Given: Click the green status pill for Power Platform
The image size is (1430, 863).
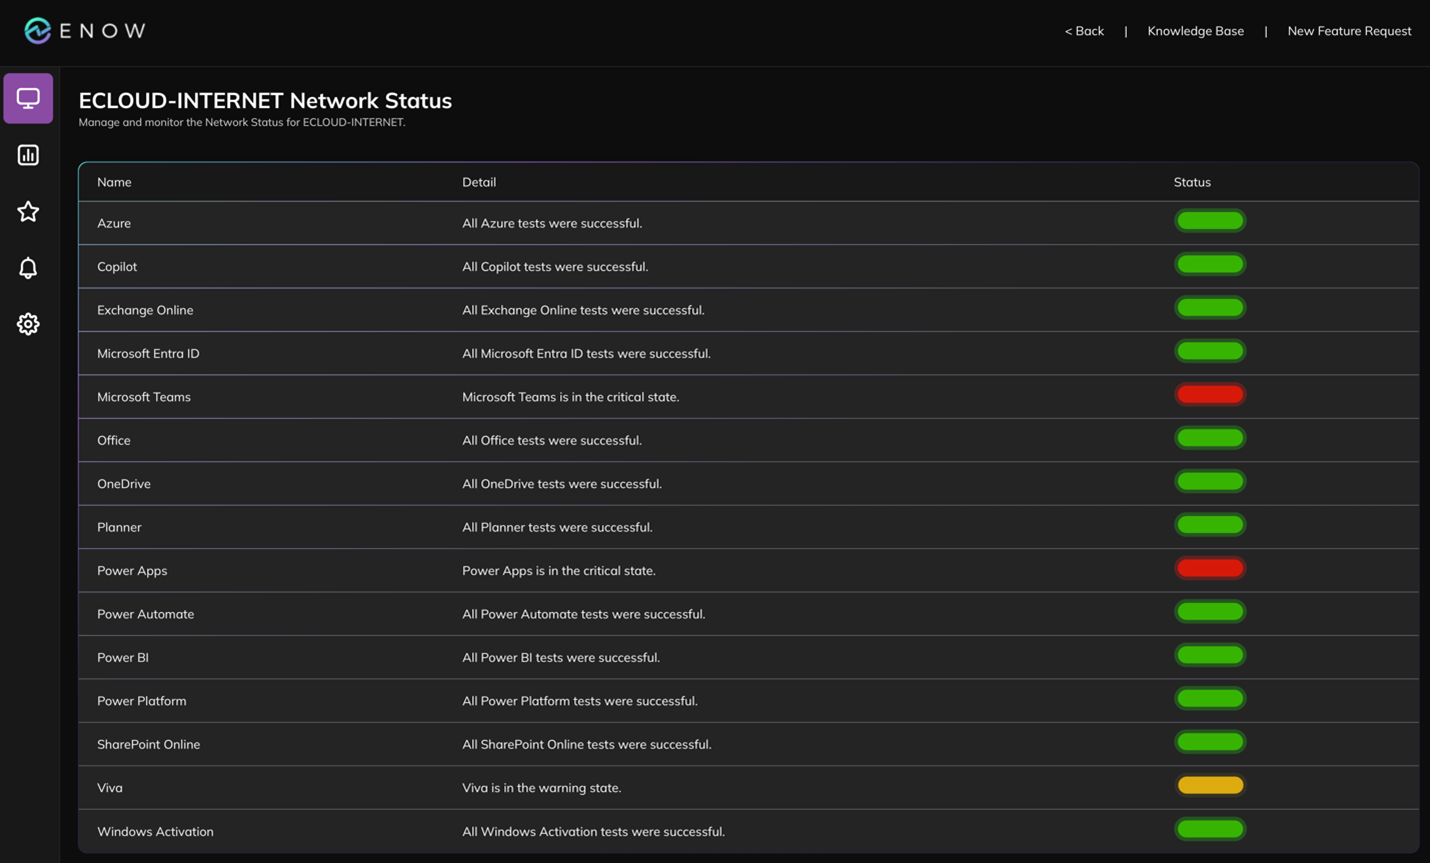Looking at the screenshot, I should (x=1210, y=699).
